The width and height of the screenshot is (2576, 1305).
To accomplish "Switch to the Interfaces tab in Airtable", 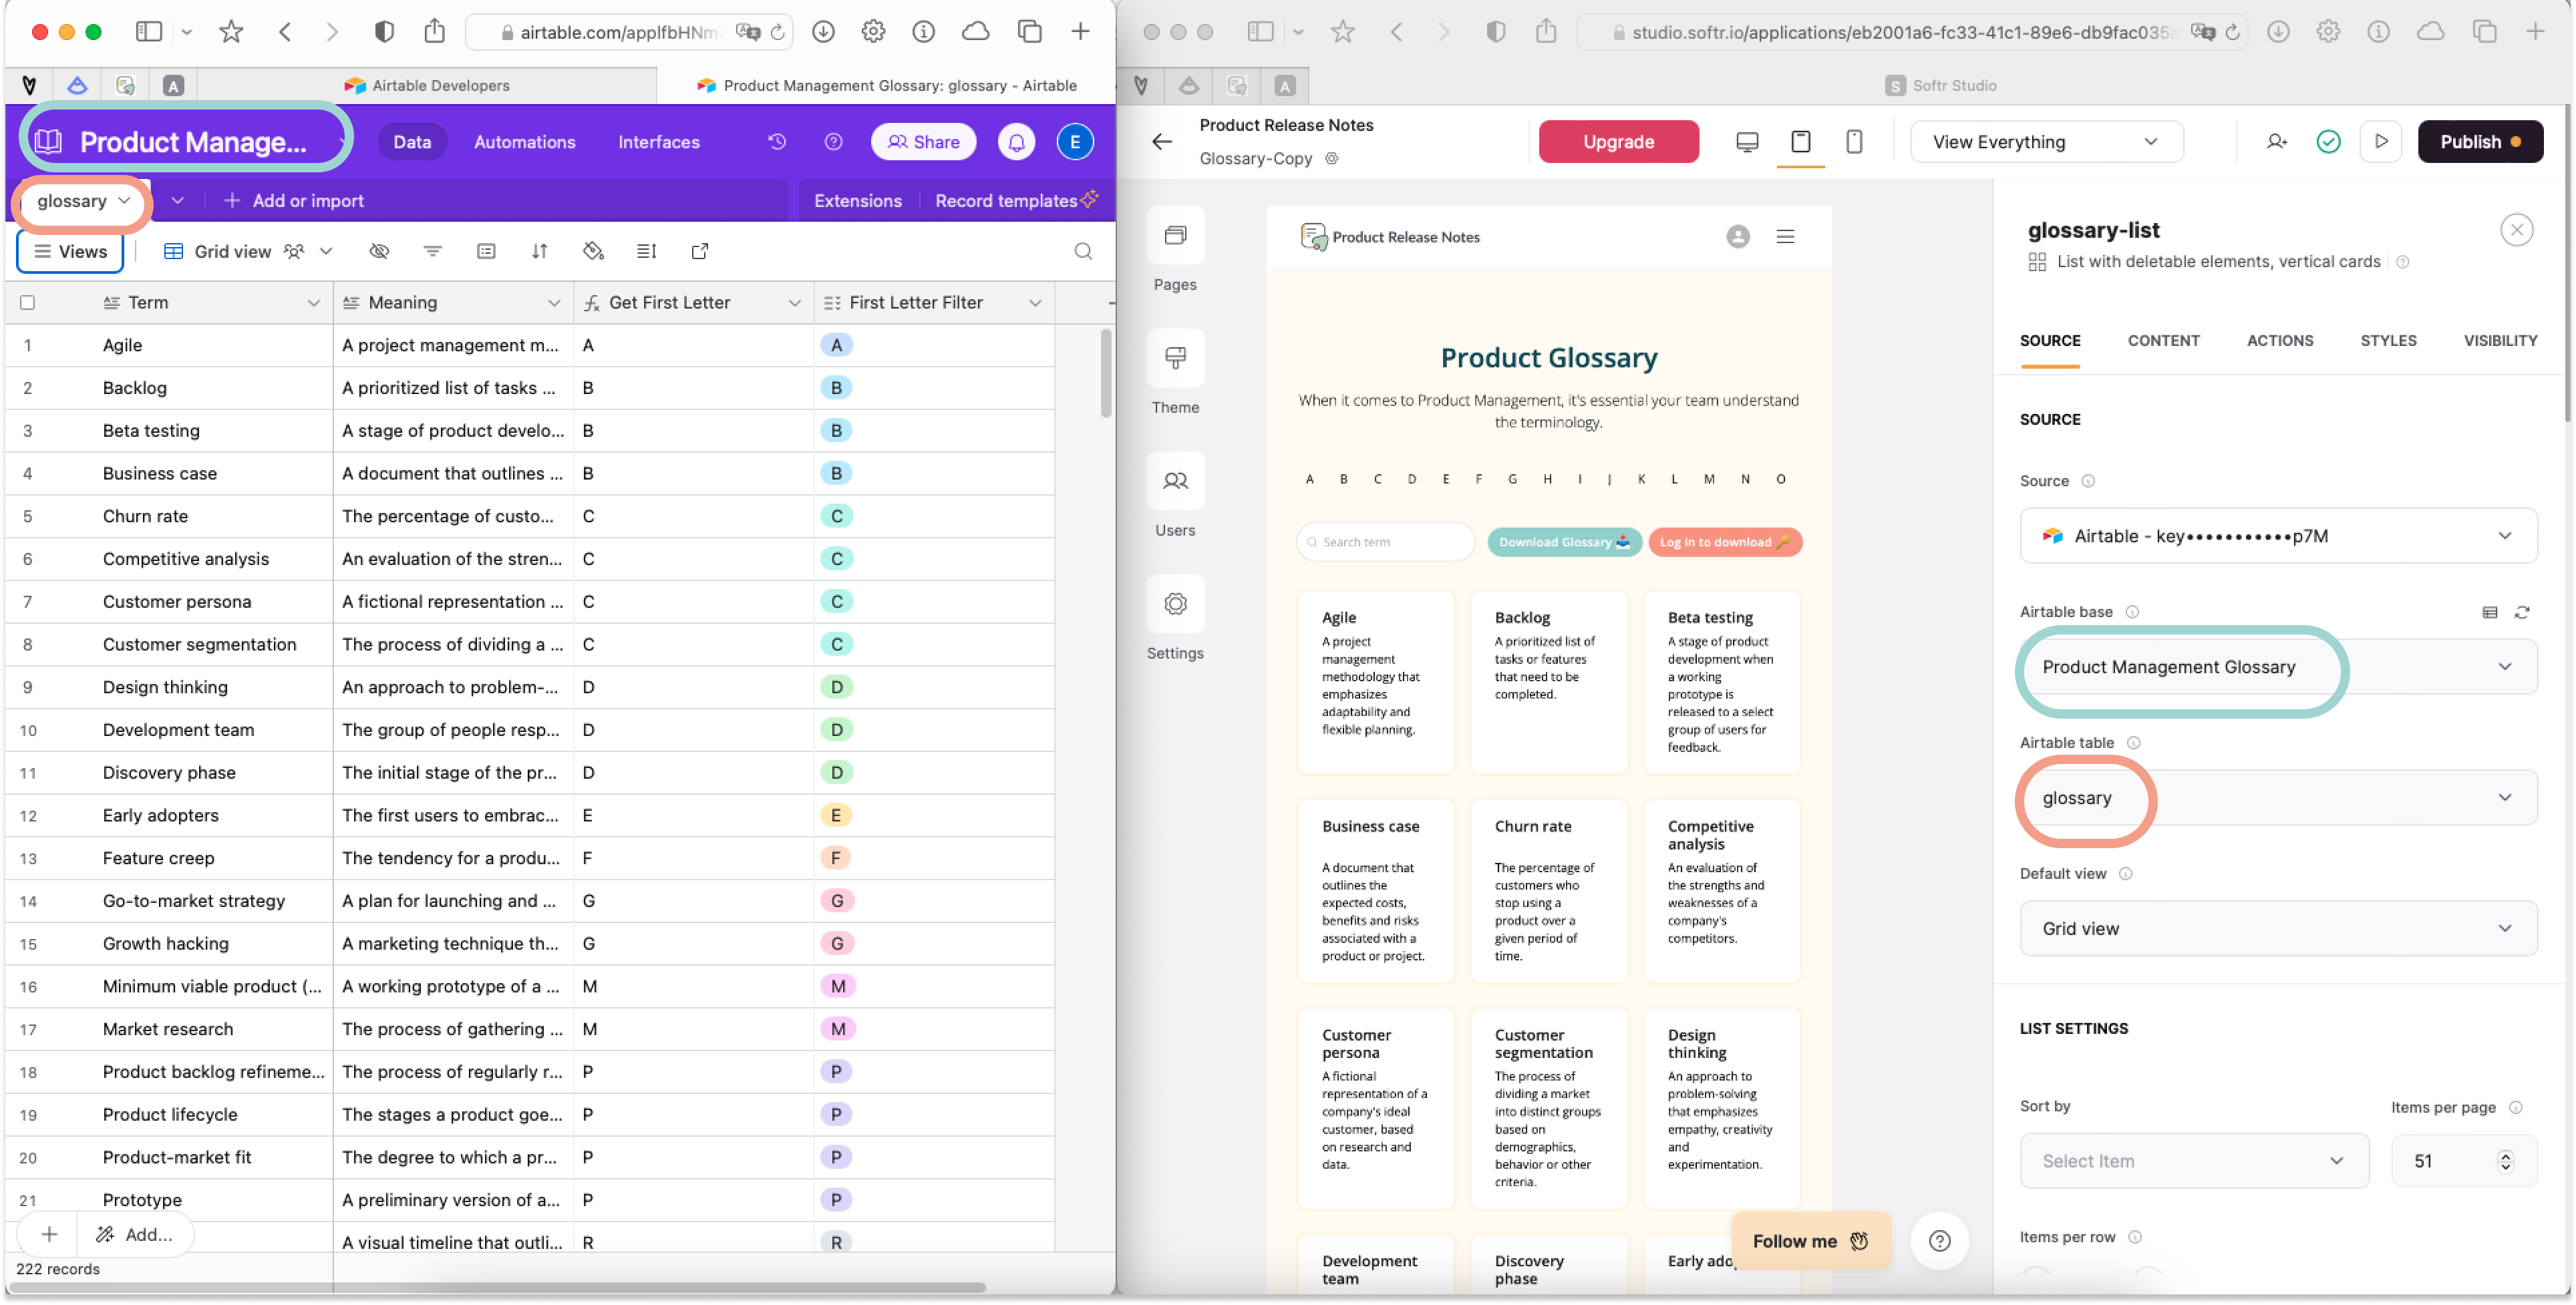I will click(659, 142).
